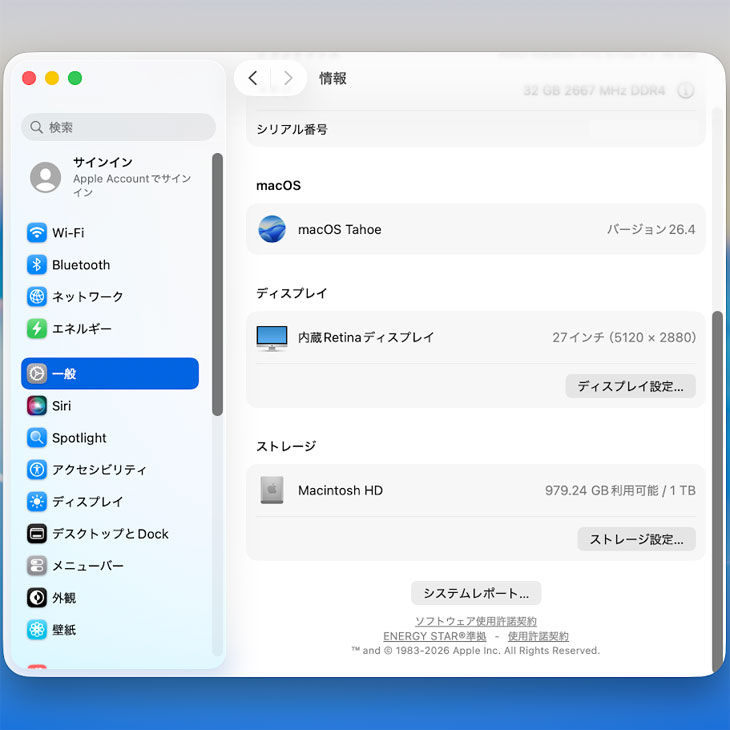The height and width of the screenshot is (730, 730).
Task: Open Wi-Fi settings icon in sidebar
Action: (x=37, y=233)
